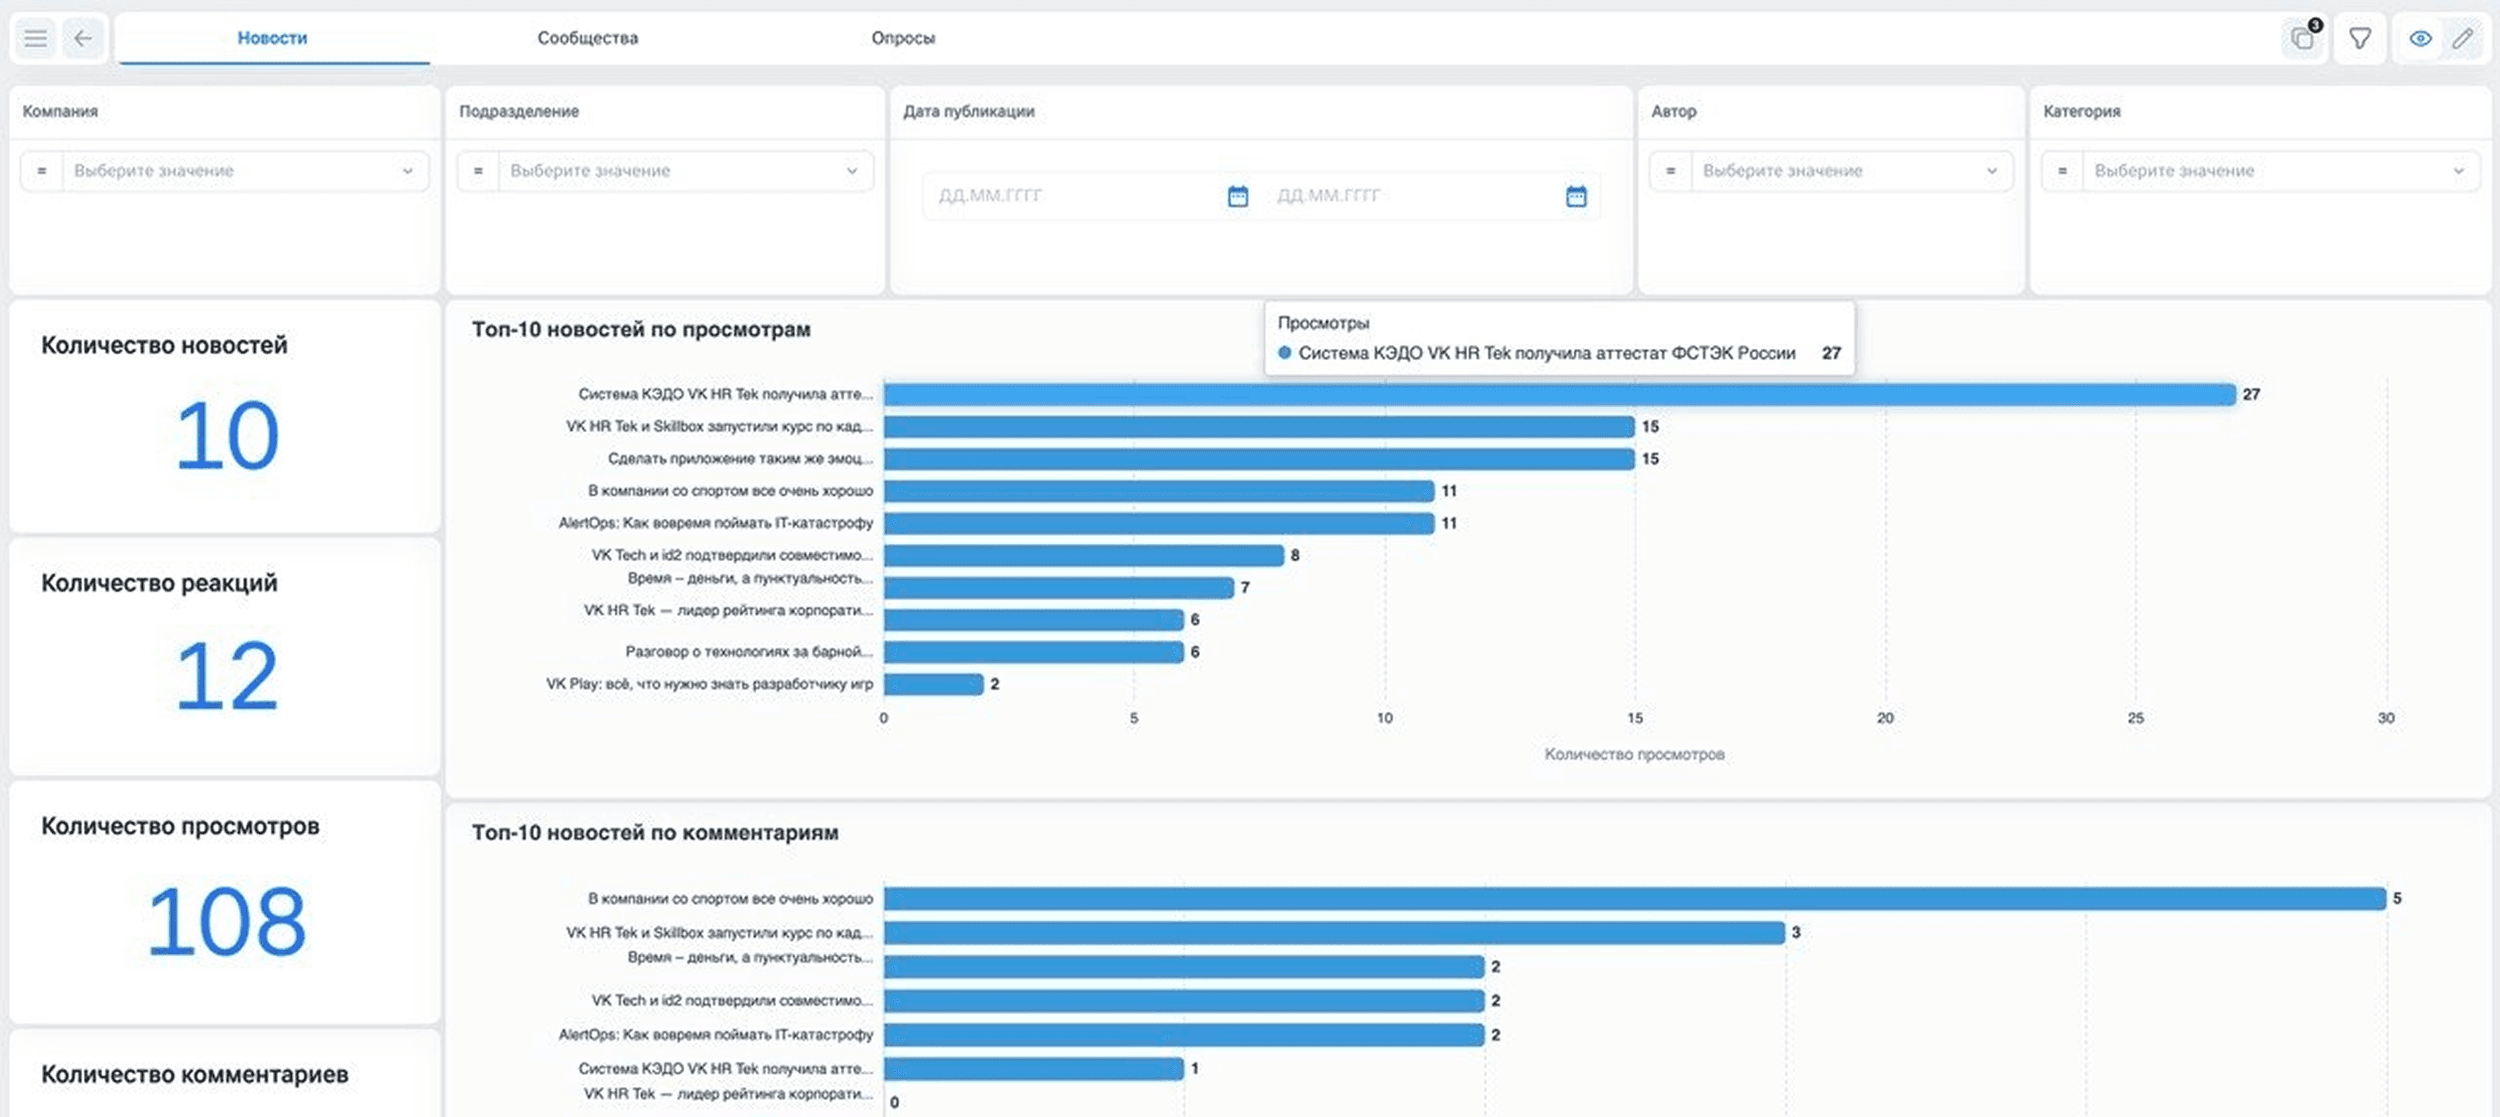Viewport: 2500px width, 1117px height.
Task: Click equals operator in Компания filter
Action: (x=42, y=171)
